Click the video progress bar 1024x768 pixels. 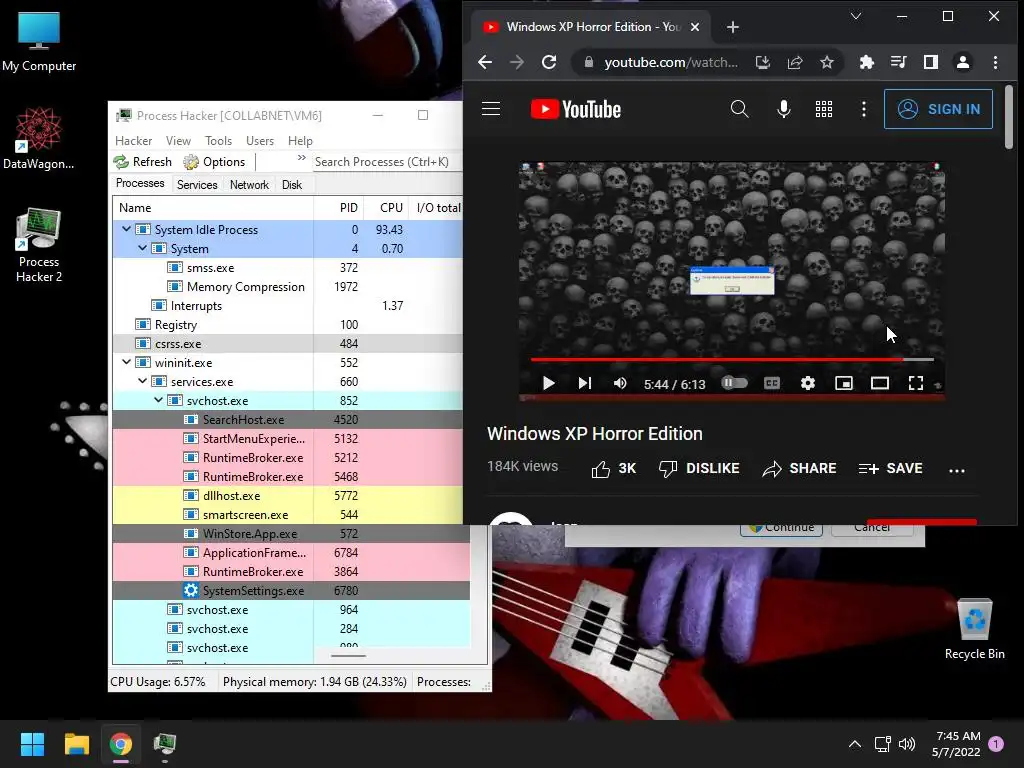[732, 359]
